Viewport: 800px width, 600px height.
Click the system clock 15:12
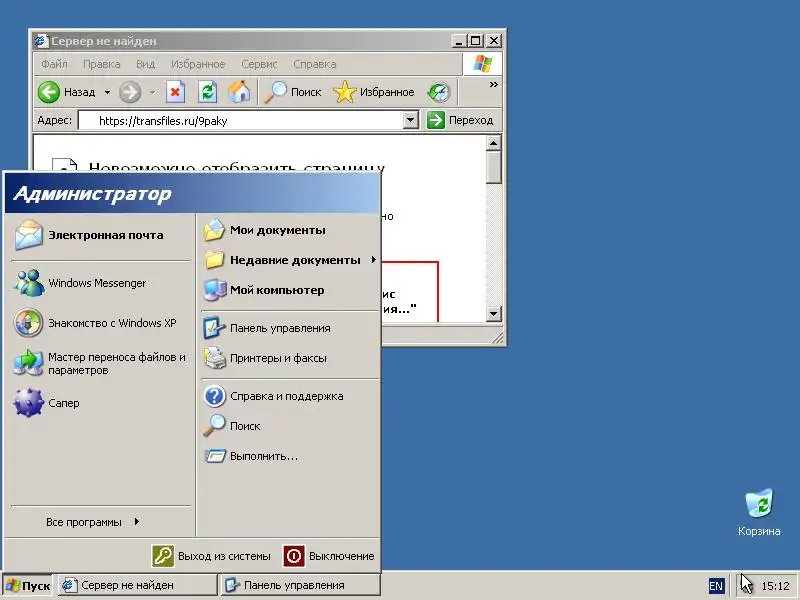pyautogui.click(x=775, y=586)
